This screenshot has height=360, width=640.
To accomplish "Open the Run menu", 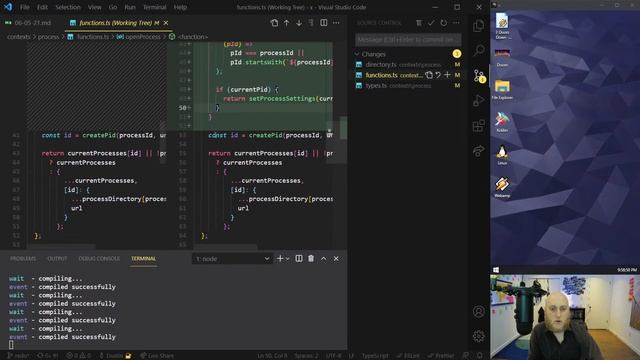I will 130,7.
